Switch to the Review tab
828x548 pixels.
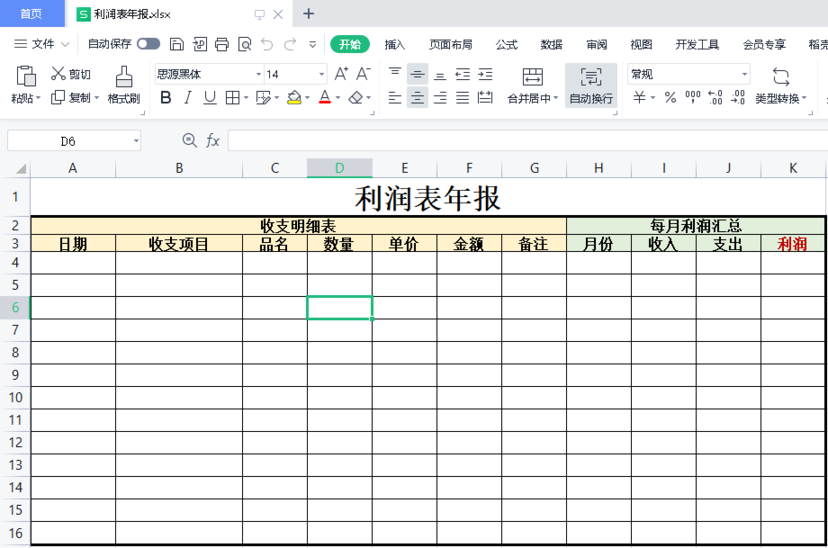pyautogui.click(x=597, y=44)
